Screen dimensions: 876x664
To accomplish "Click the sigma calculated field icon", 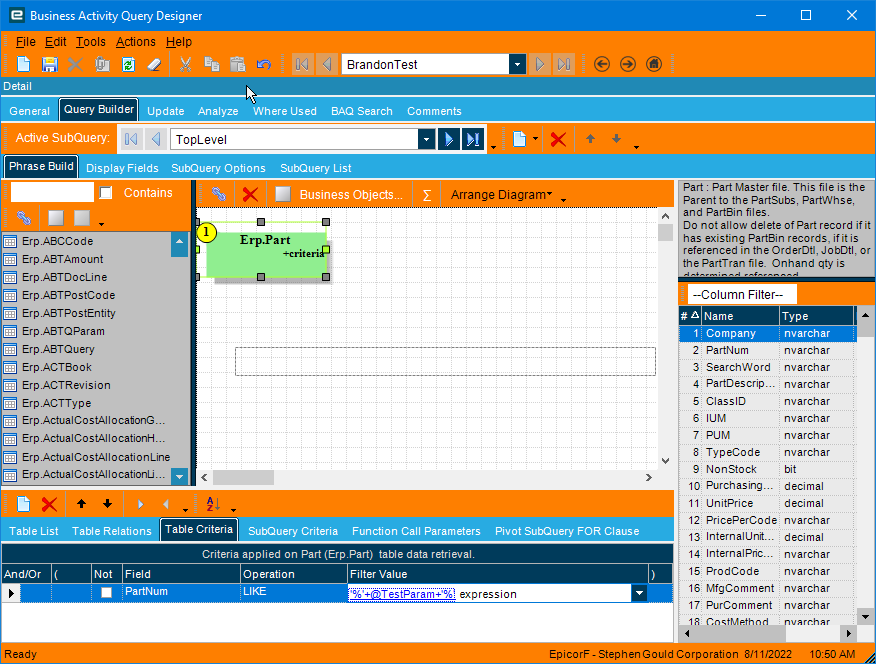I will [x=427, y=195].
